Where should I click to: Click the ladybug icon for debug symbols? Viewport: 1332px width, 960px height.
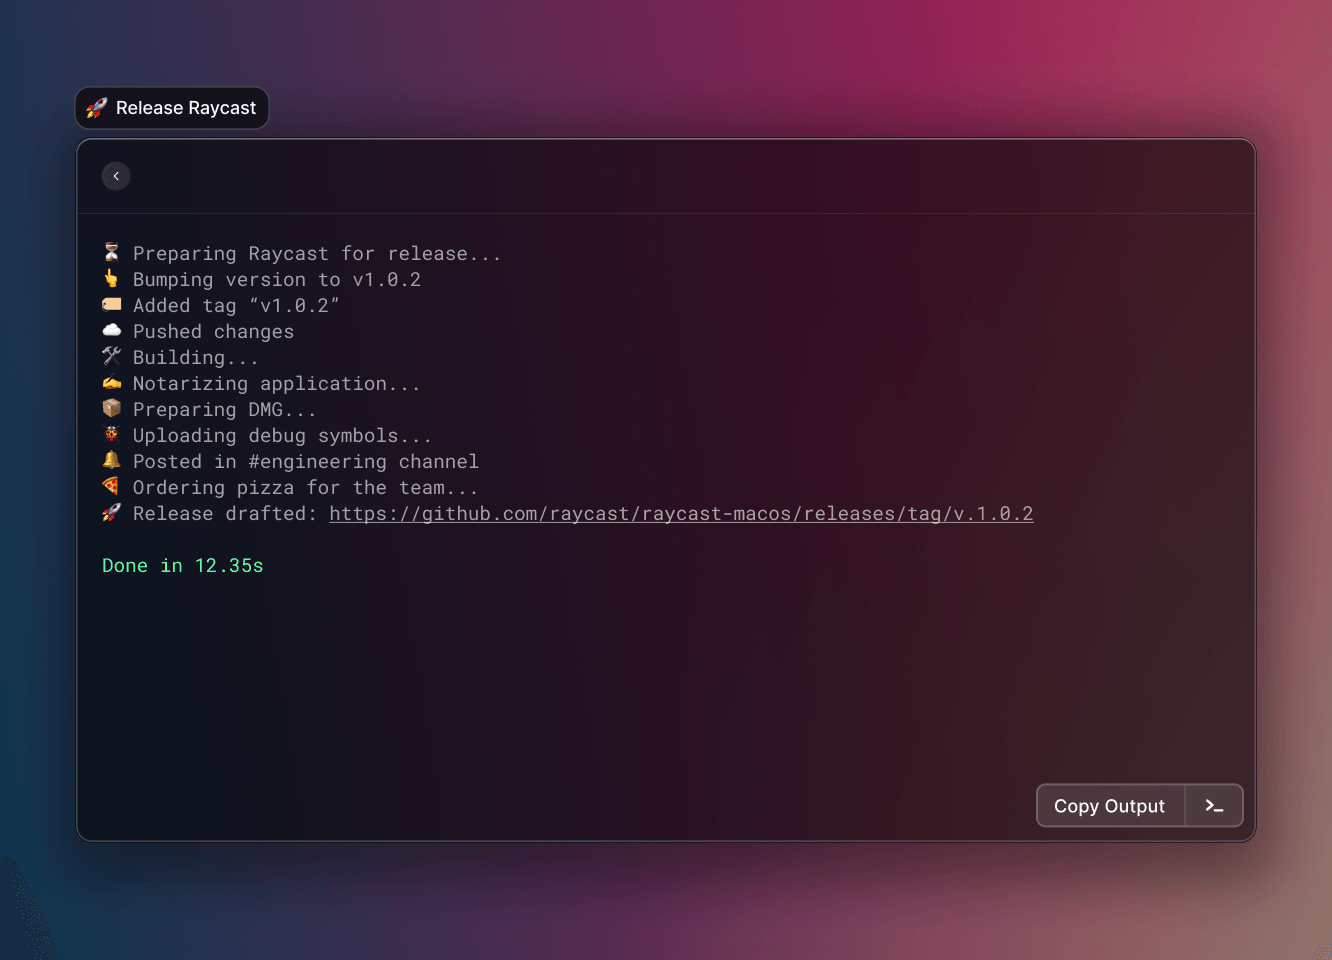click(x=112, y=434)
